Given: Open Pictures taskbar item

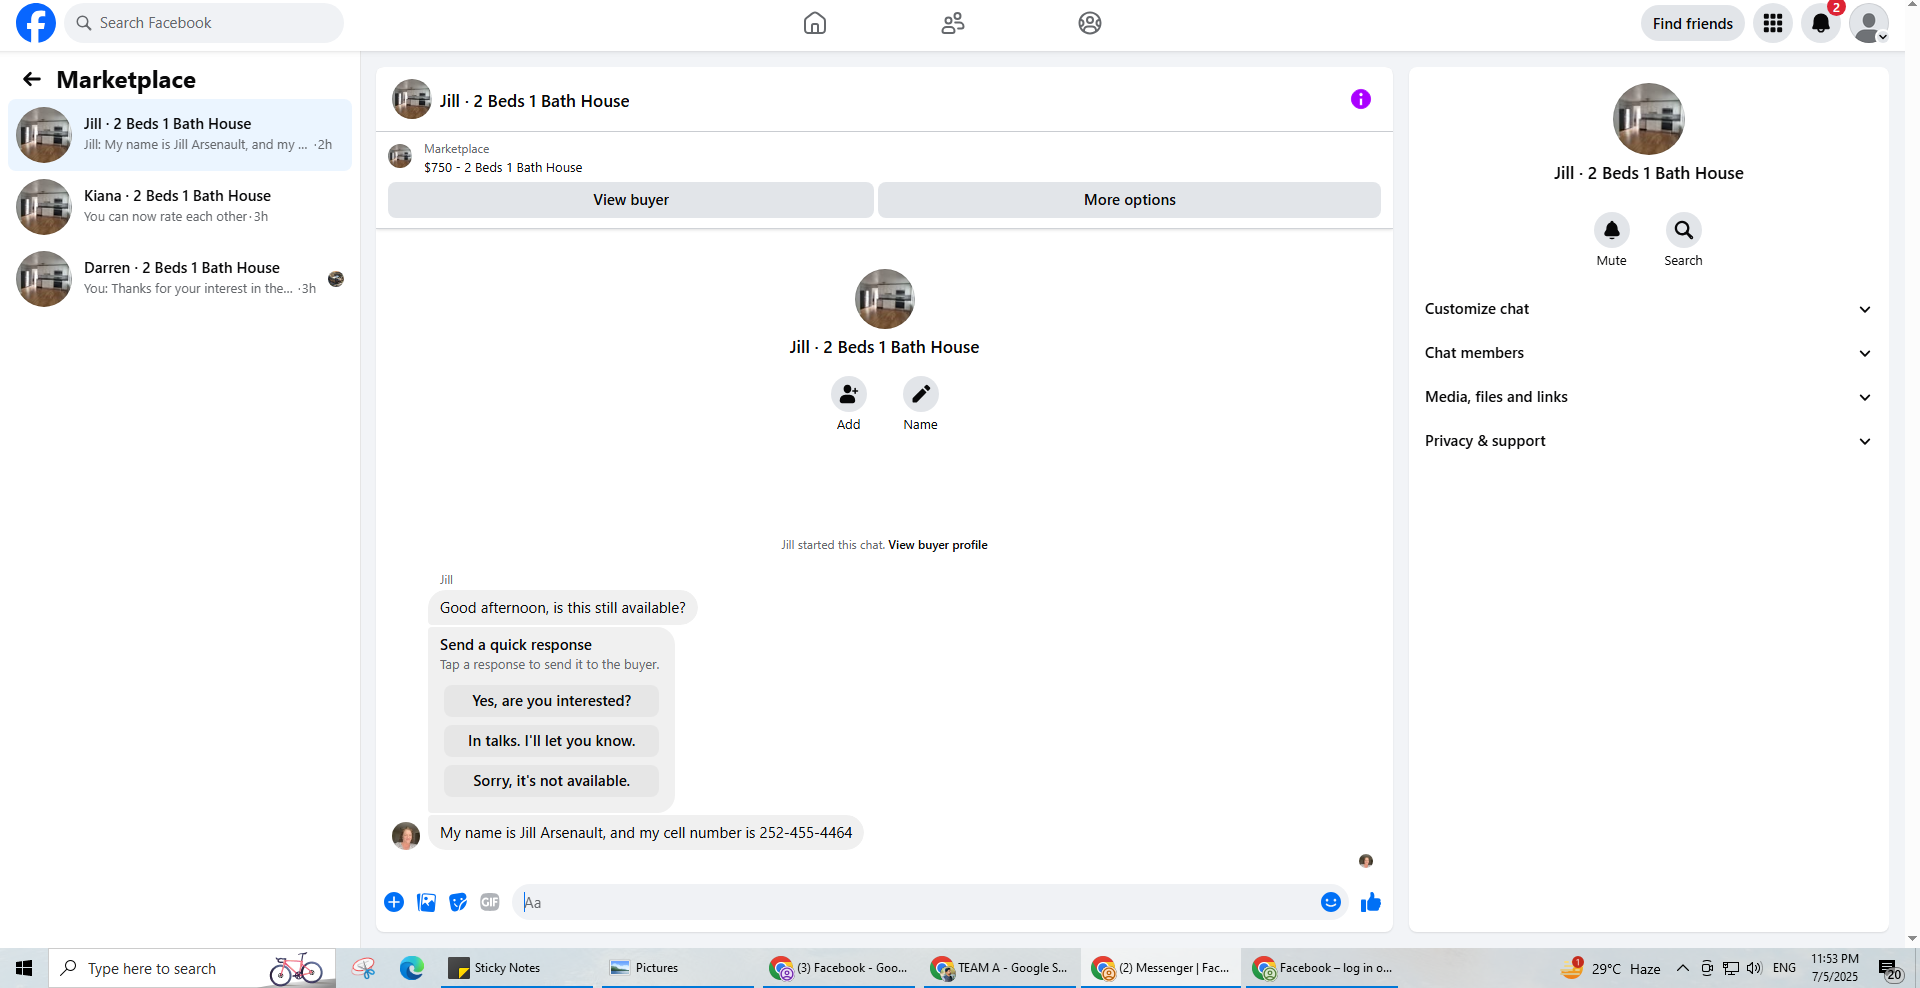Looking at the screenshot, I should pos(679,968).
